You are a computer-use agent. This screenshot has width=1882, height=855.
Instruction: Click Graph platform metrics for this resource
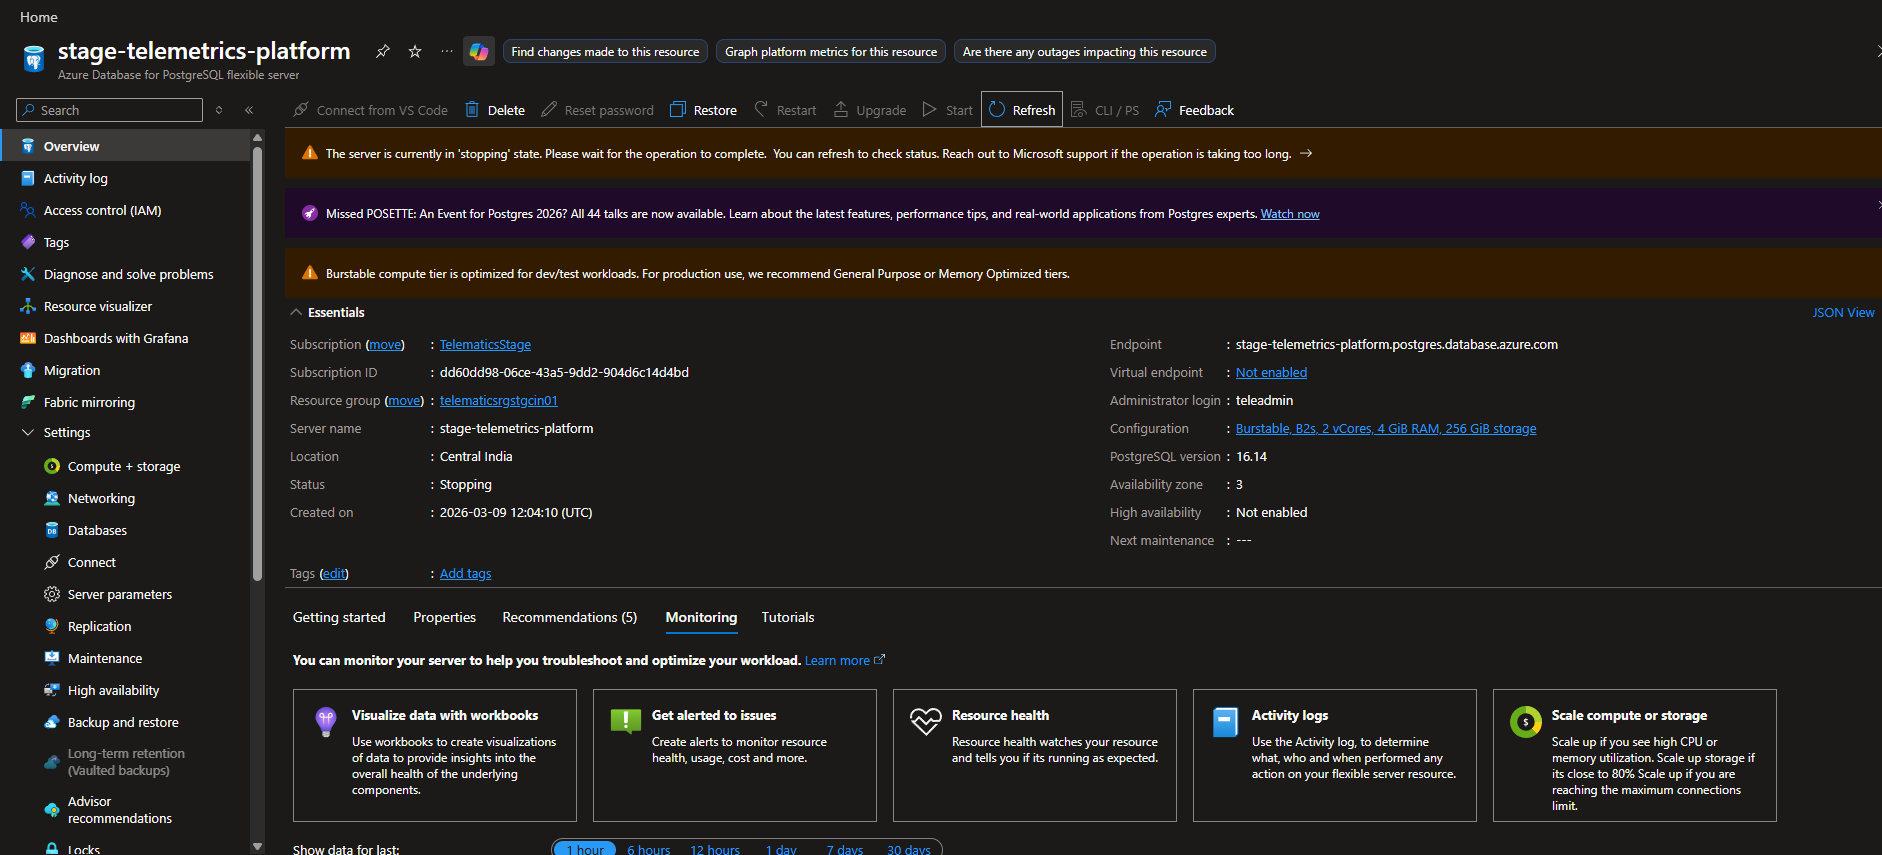[831, 52]
